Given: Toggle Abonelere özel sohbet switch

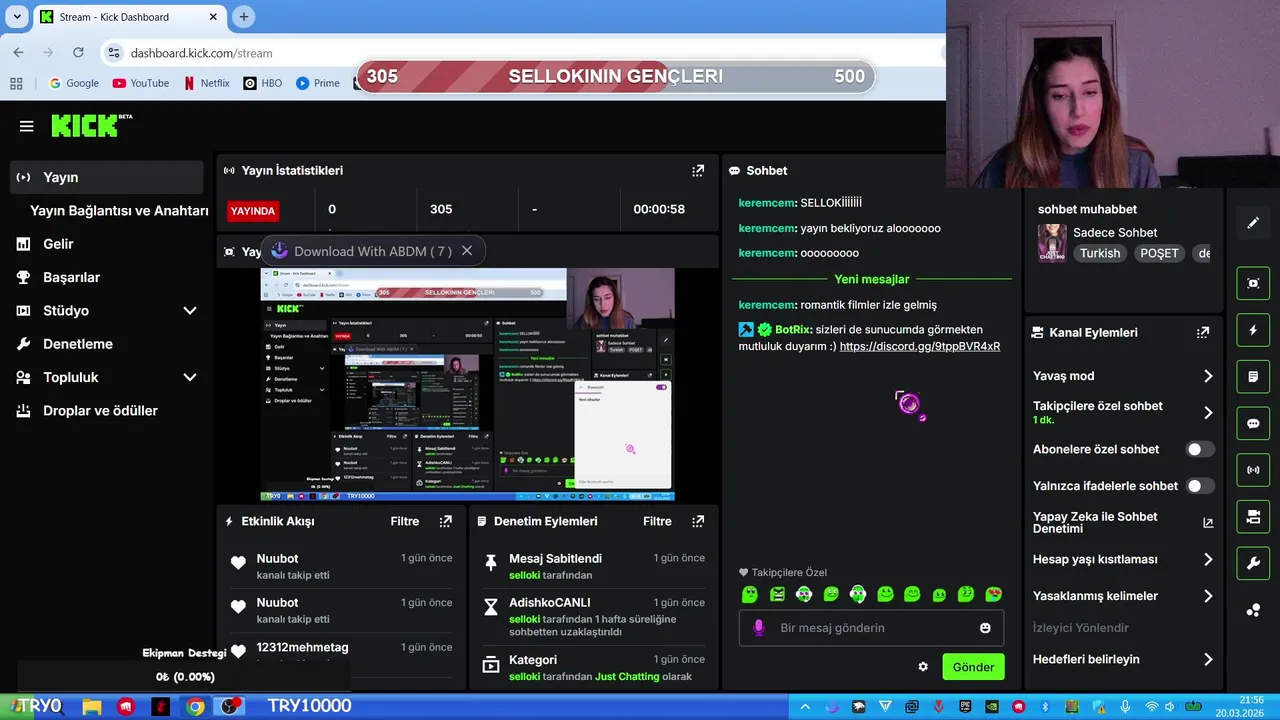Looking at the screenshot, I should coord(1200,450).
